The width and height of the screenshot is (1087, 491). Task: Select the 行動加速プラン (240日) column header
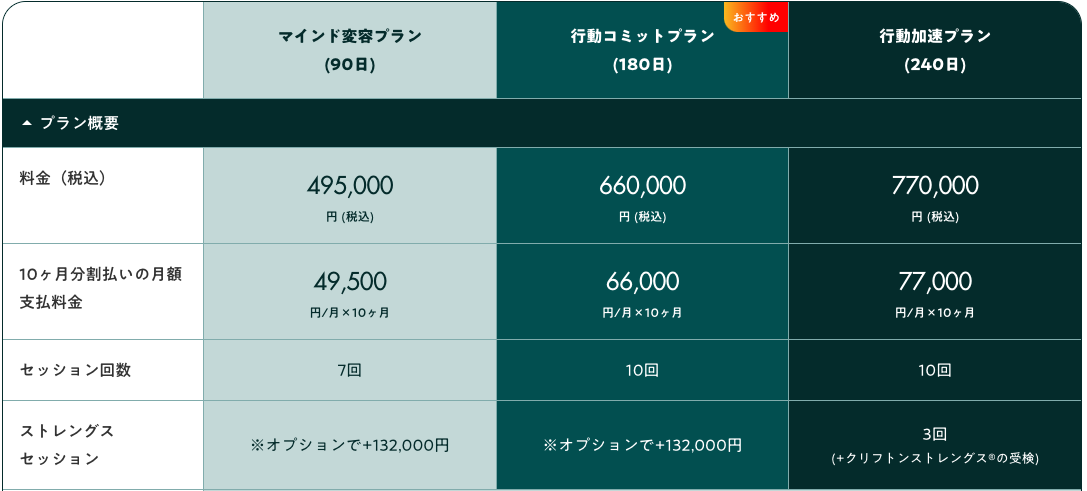point(935,50)
